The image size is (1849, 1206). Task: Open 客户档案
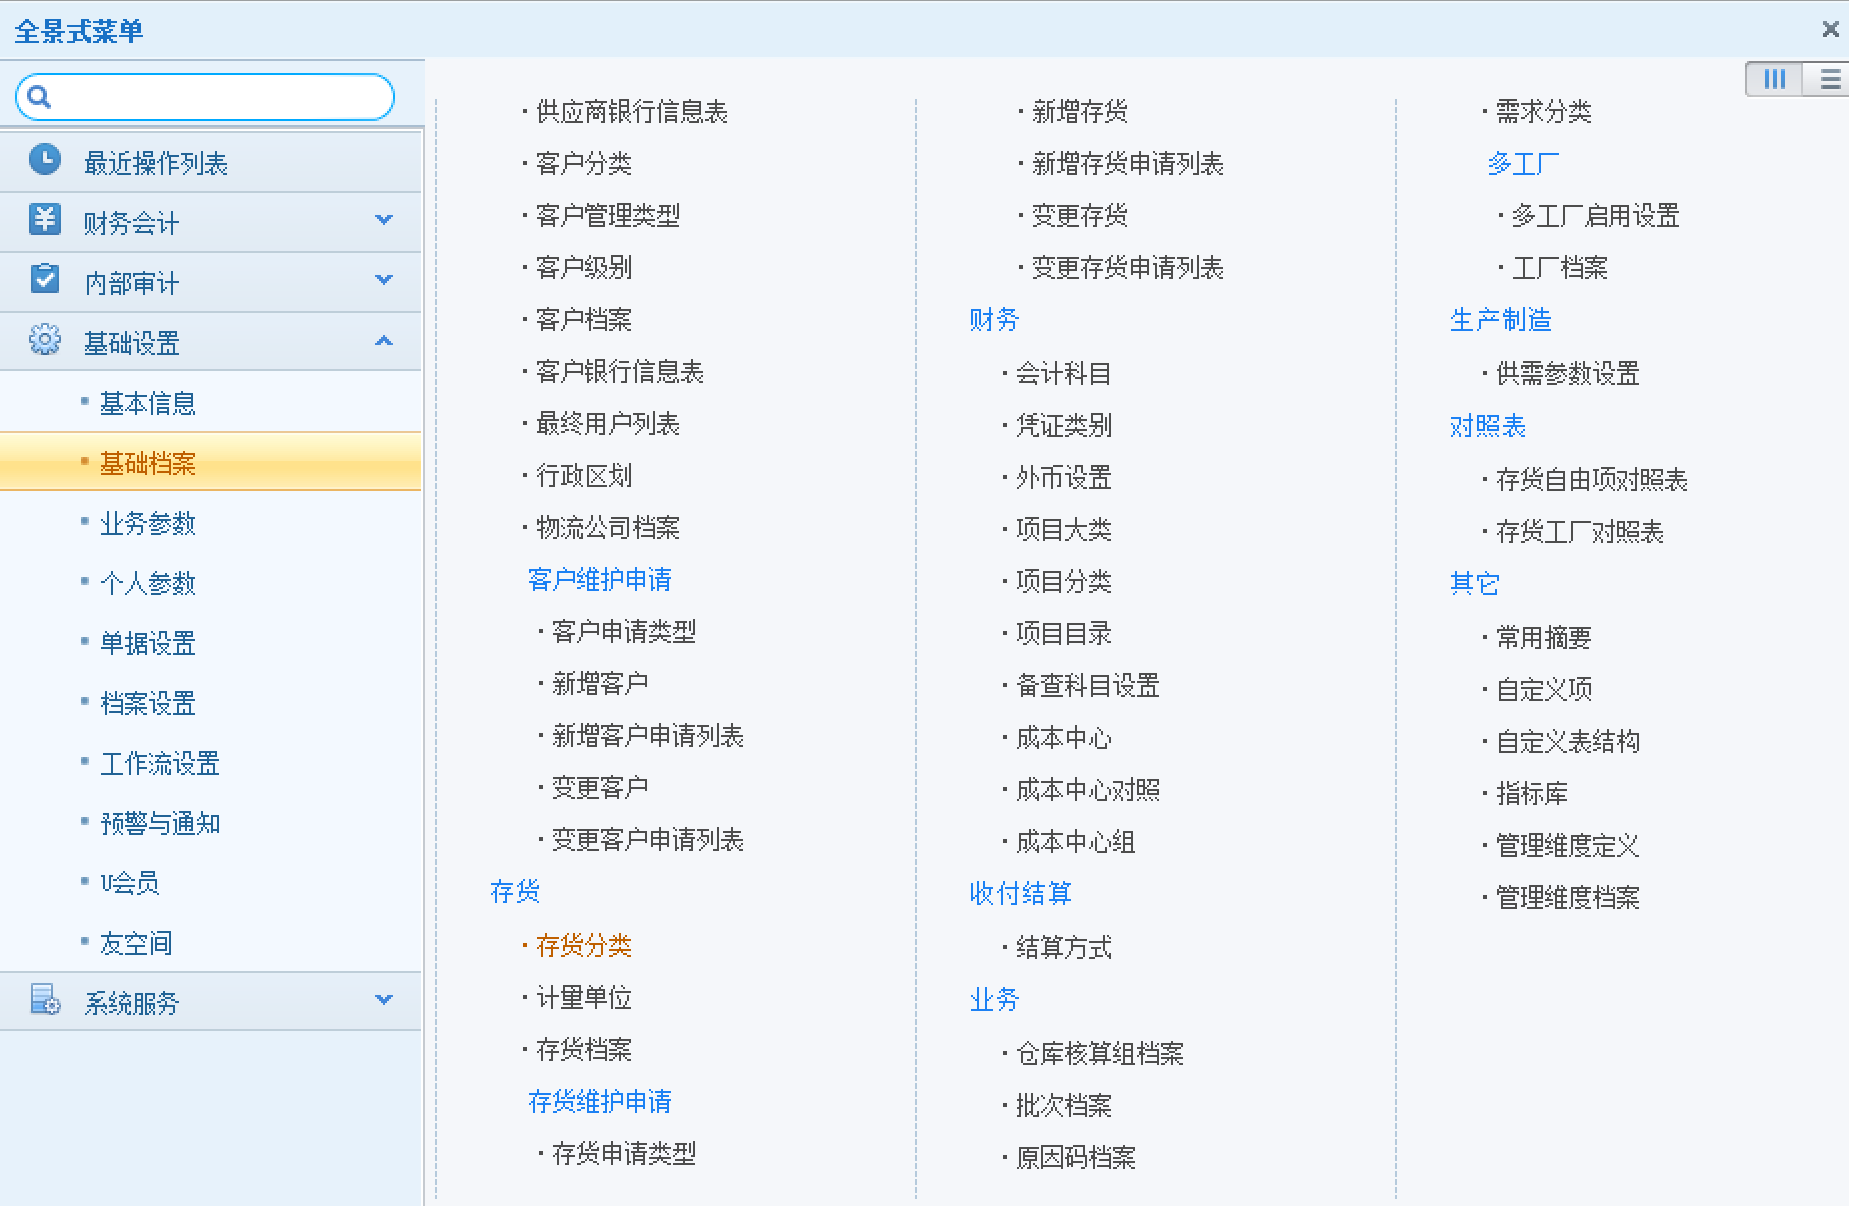point(584,319)
